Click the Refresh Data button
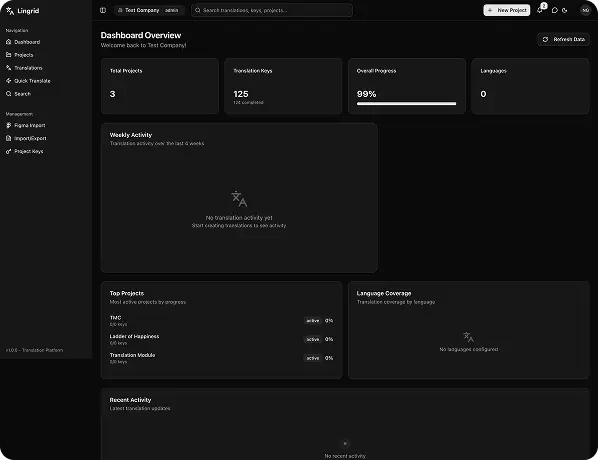The width and height of the screenshot is (598, 460). click(563, 39)
